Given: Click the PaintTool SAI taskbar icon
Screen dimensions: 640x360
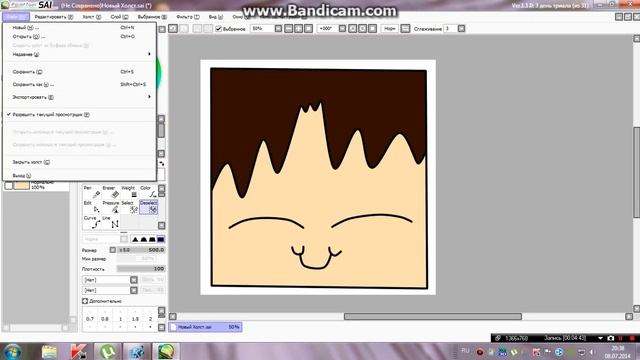Looking at the screenshot, I should click(x=166, y=351).
